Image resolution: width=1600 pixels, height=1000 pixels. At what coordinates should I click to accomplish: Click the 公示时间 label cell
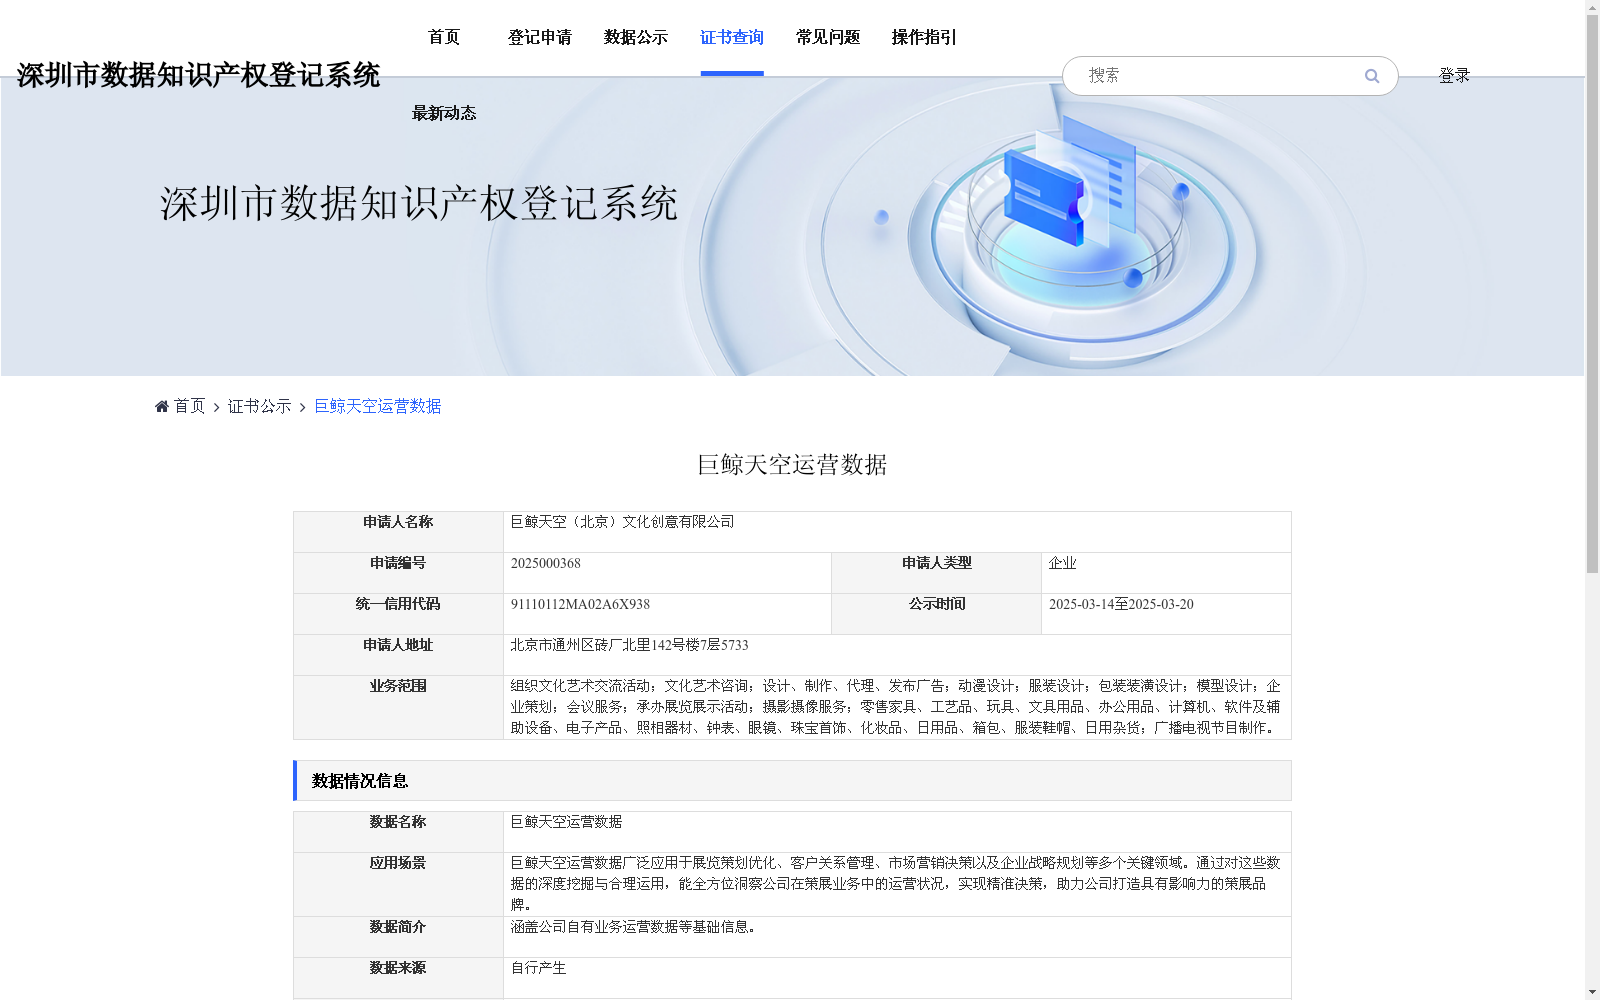936,614
